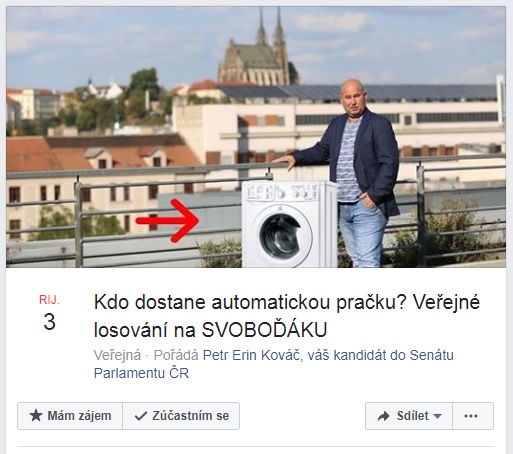Screen dimensions: 513x454
Task: Click the Parlamentu ČR link line
Action: tap(141, 373)
